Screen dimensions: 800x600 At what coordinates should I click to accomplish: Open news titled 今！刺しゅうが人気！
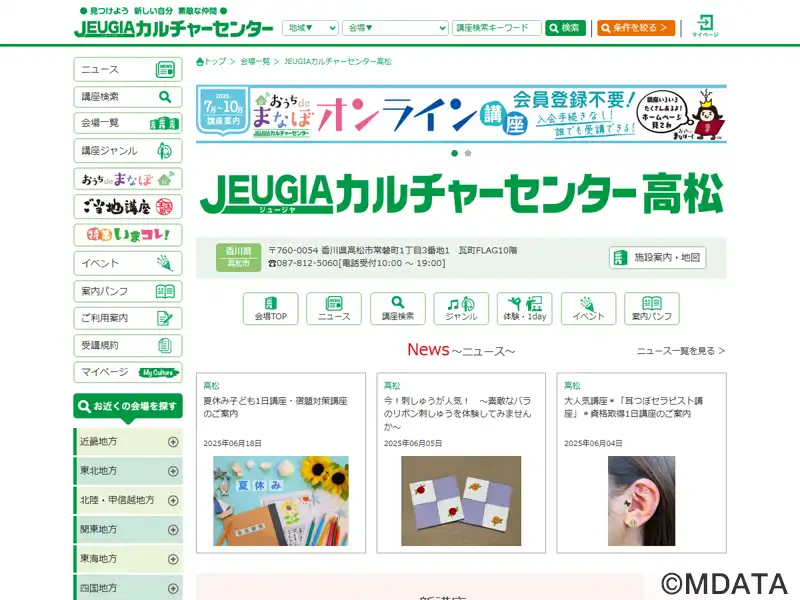tap(458, 414)
